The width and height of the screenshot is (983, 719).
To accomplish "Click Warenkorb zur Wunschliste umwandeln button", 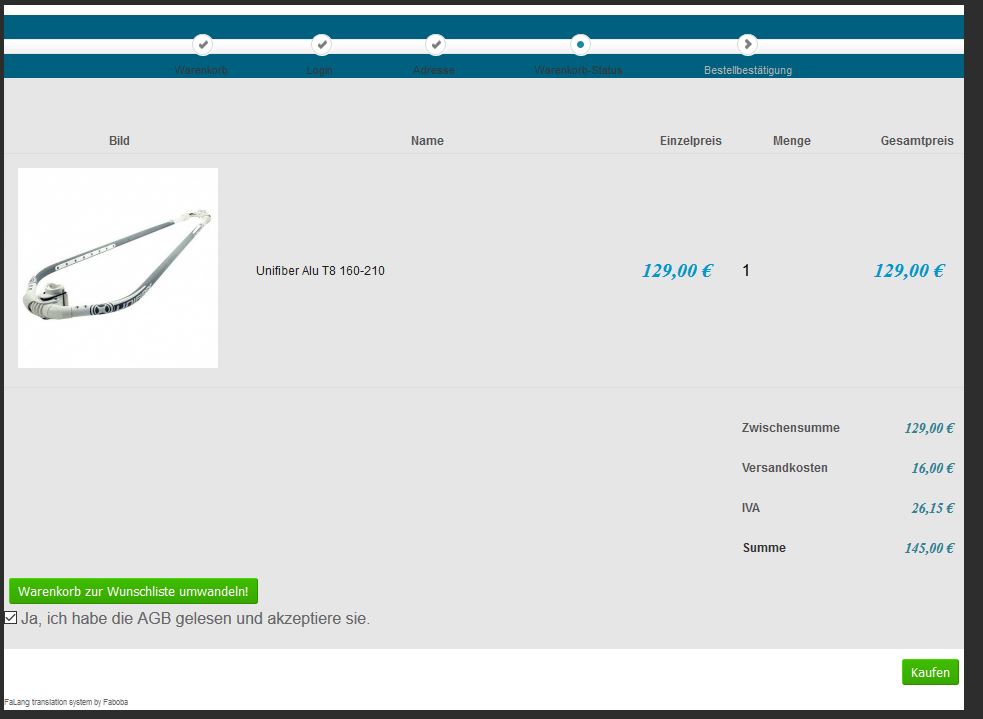I will 134,591.
